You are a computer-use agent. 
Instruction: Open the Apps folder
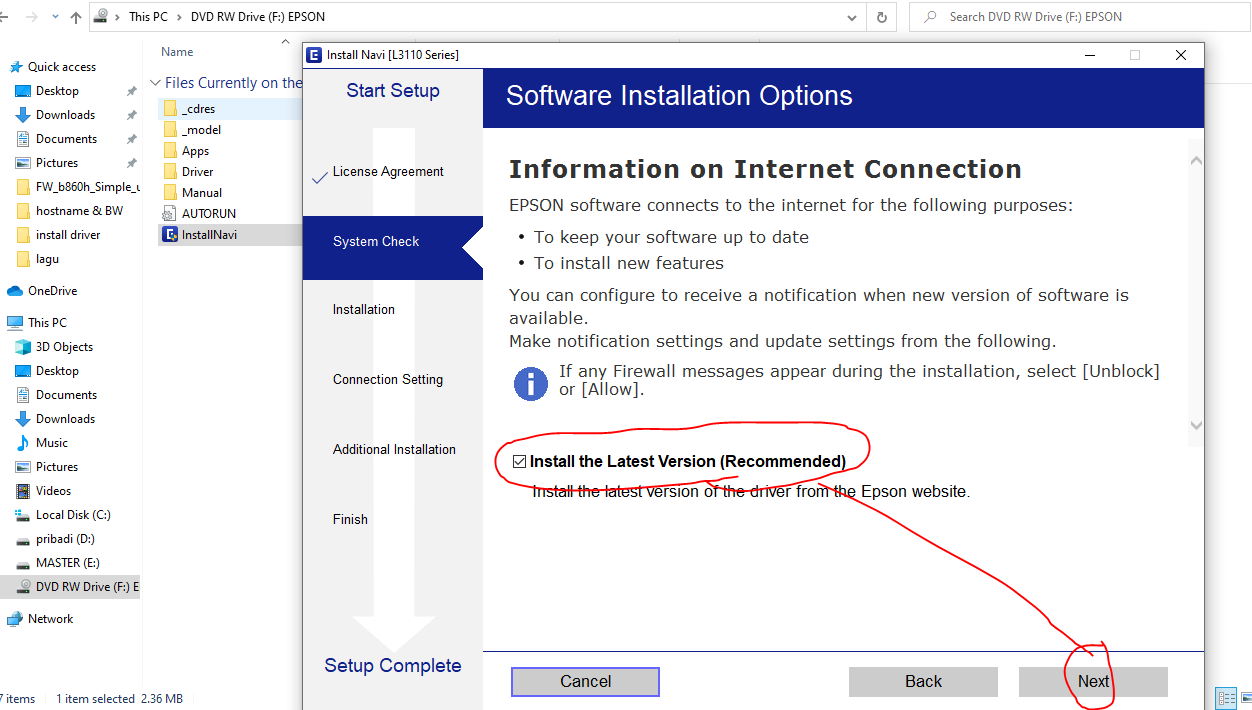195,151
